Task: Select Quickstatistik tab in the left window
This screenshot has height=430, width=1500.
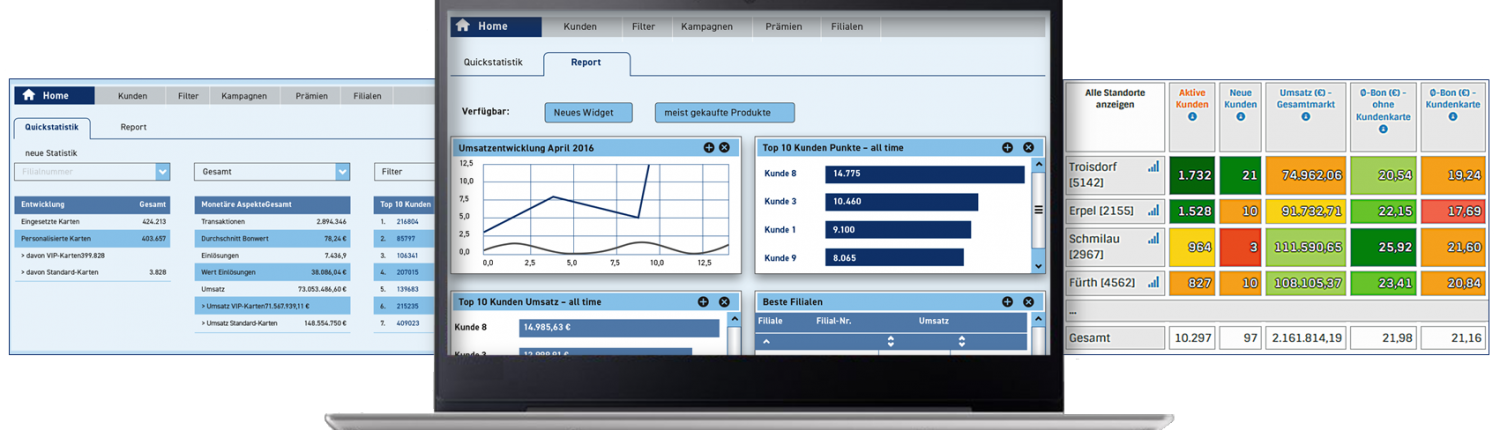Action: [x=52, y=128]
